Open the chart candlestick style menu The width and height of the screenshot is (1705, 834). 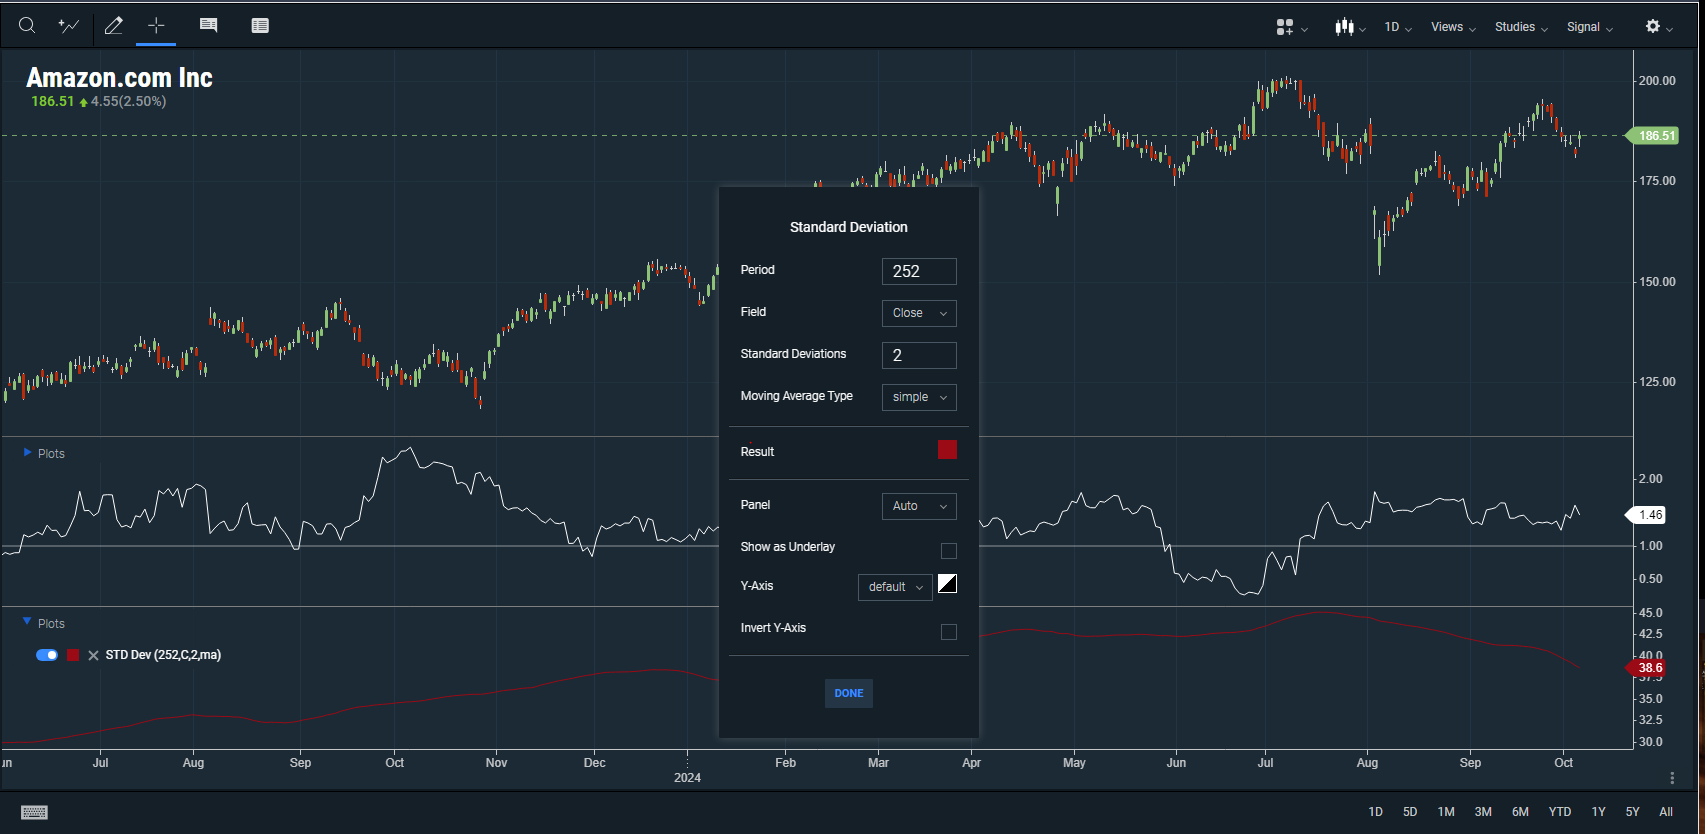tap(1349, 27)
